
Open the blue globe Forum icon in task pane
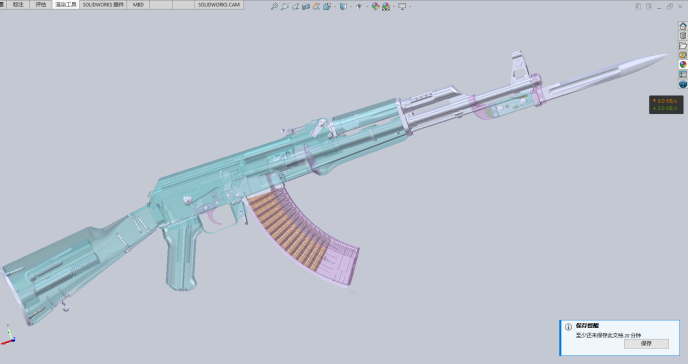683,84
